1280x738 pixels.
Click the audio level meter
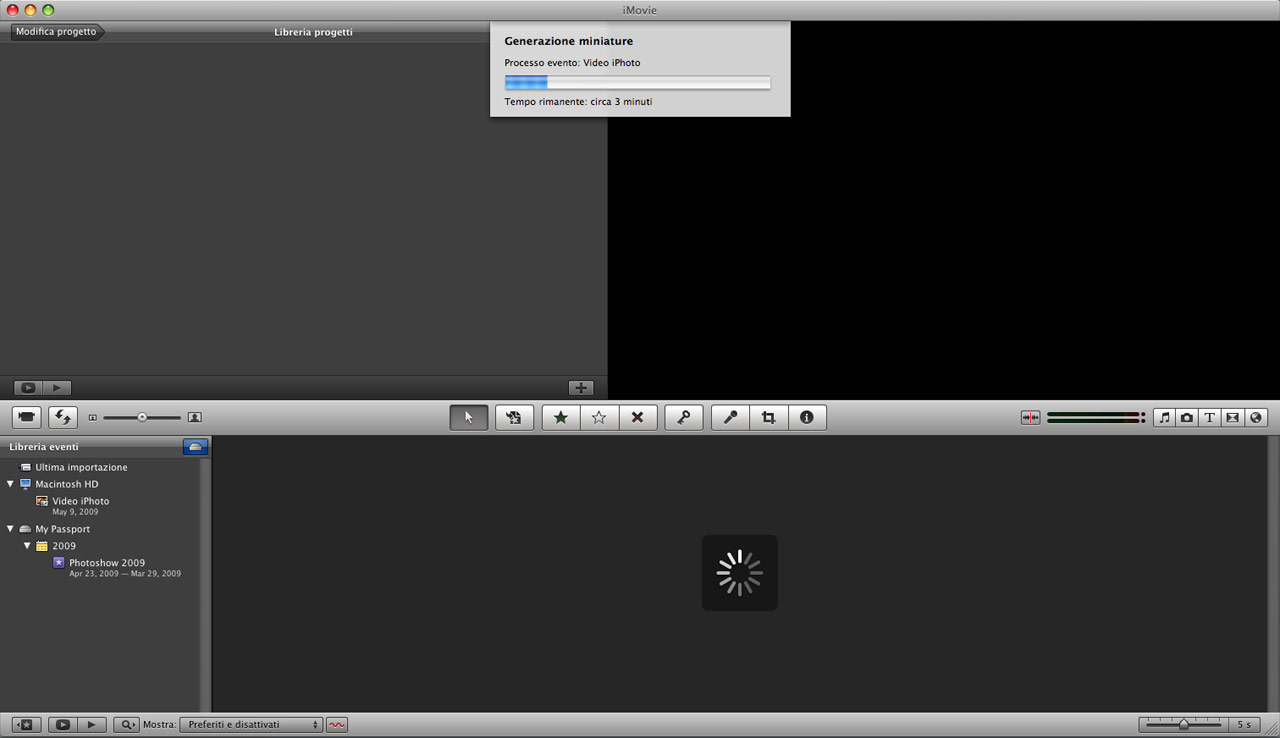click(x=1096, y=417)
